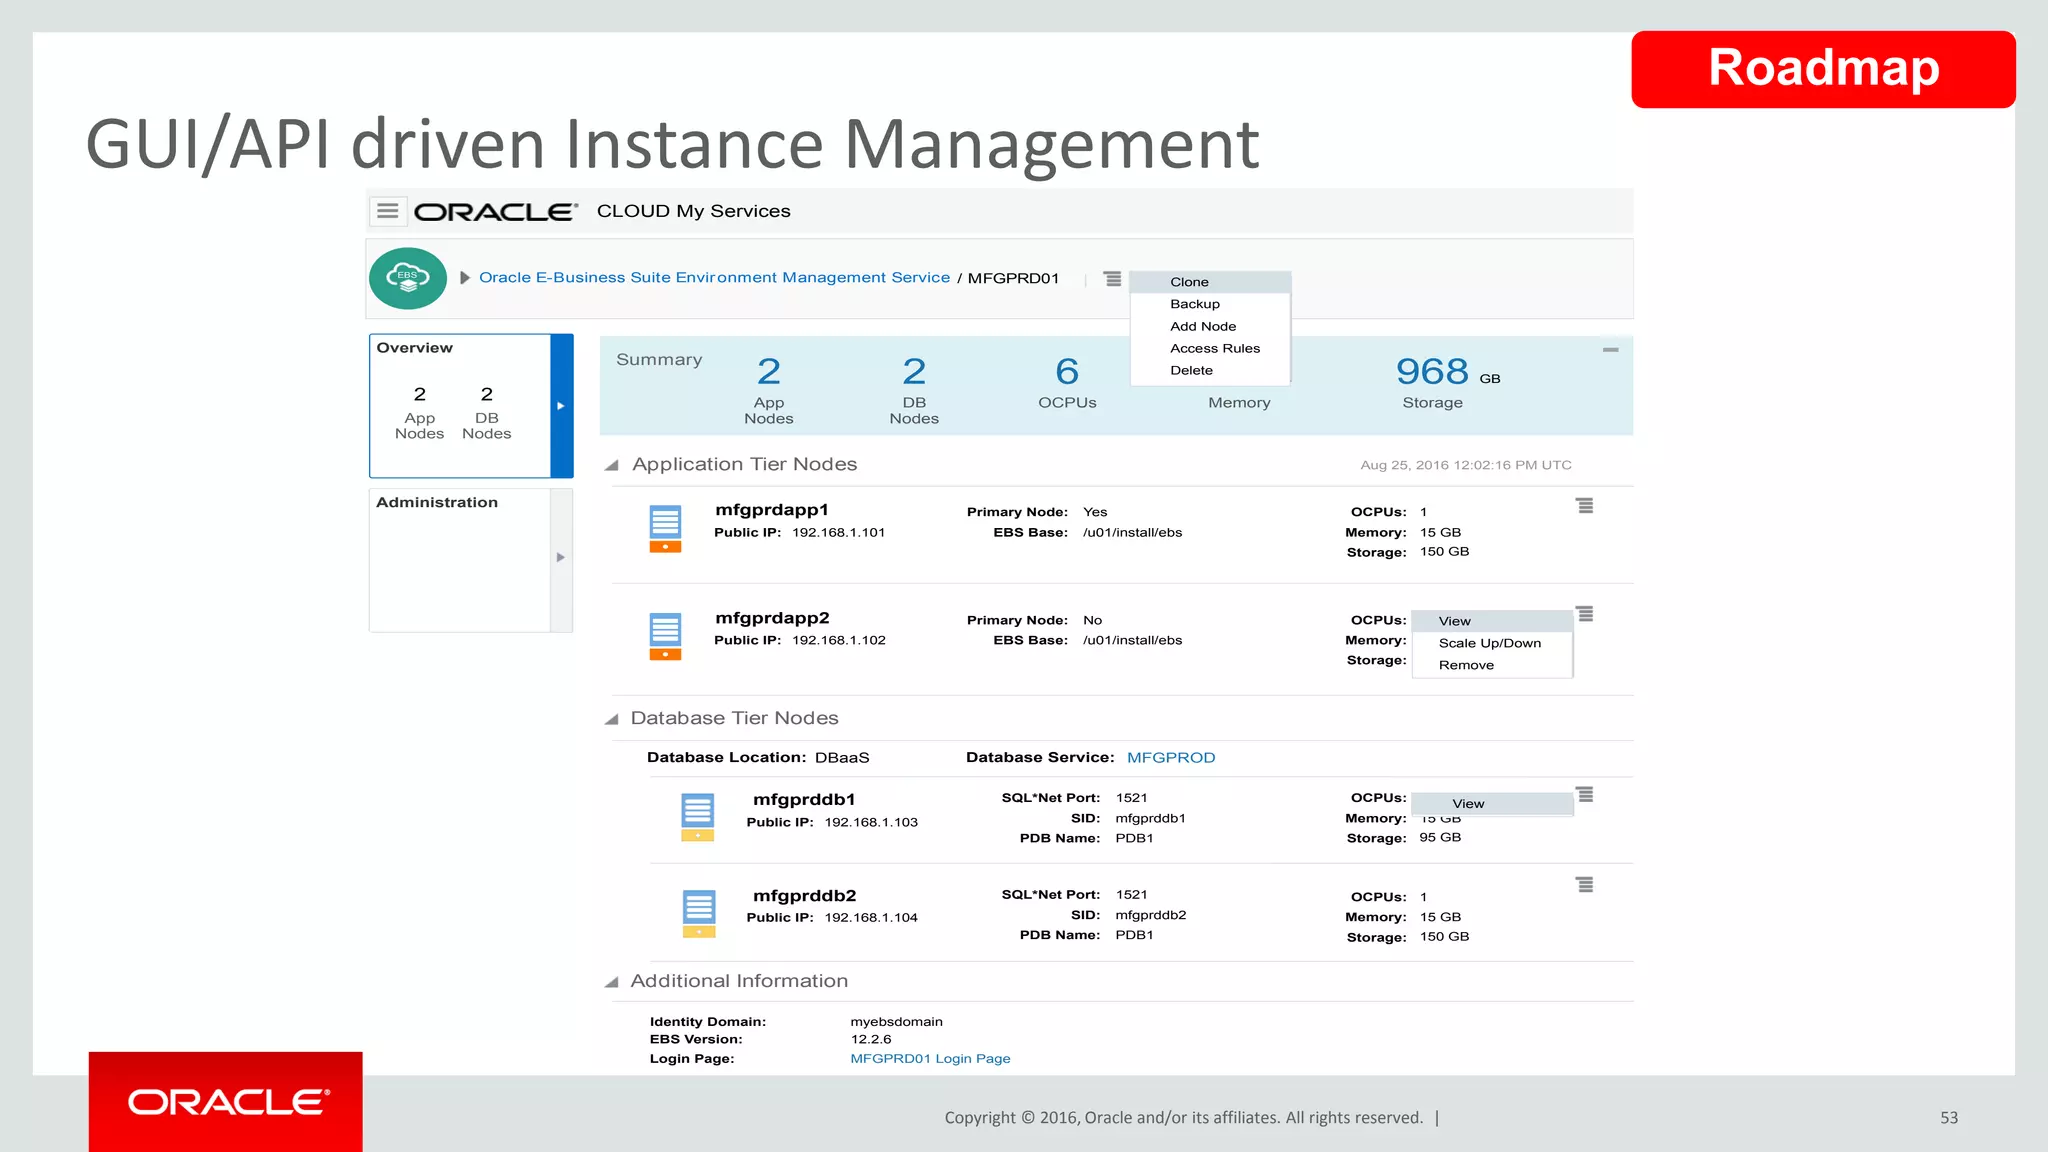The image size is (2048, 1152).
Task: Choose Add Node in the environment menu
Action: coord(1210,326)
